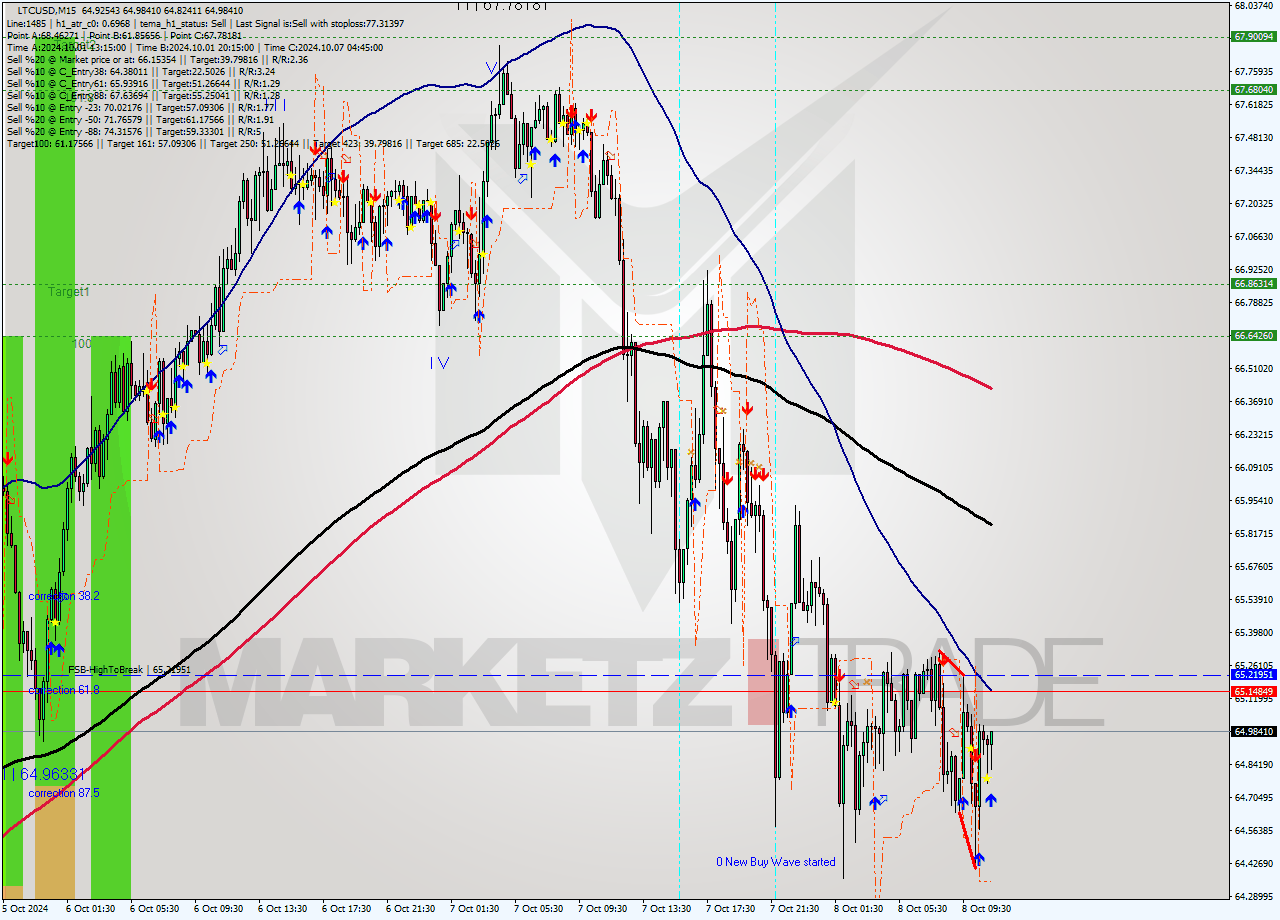Click the 'correction 38.2' label
The height and width of the screenshot is (920, 1280).
(x=64, y=596)
